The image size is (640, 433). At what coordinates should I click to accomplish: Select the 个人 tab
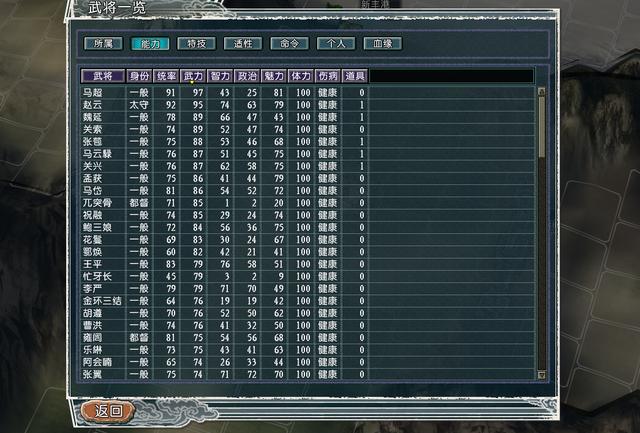[x=336, y=43]
